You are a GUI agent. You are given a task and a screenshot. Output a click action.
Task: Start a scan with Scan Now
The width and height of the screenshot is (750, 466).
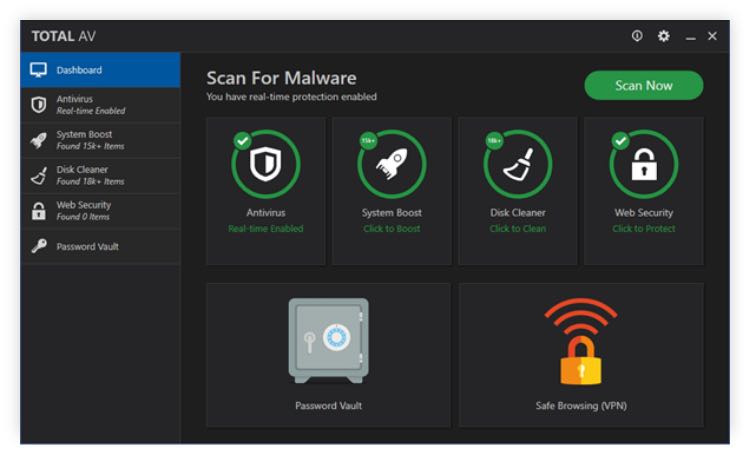click(644, 86)
